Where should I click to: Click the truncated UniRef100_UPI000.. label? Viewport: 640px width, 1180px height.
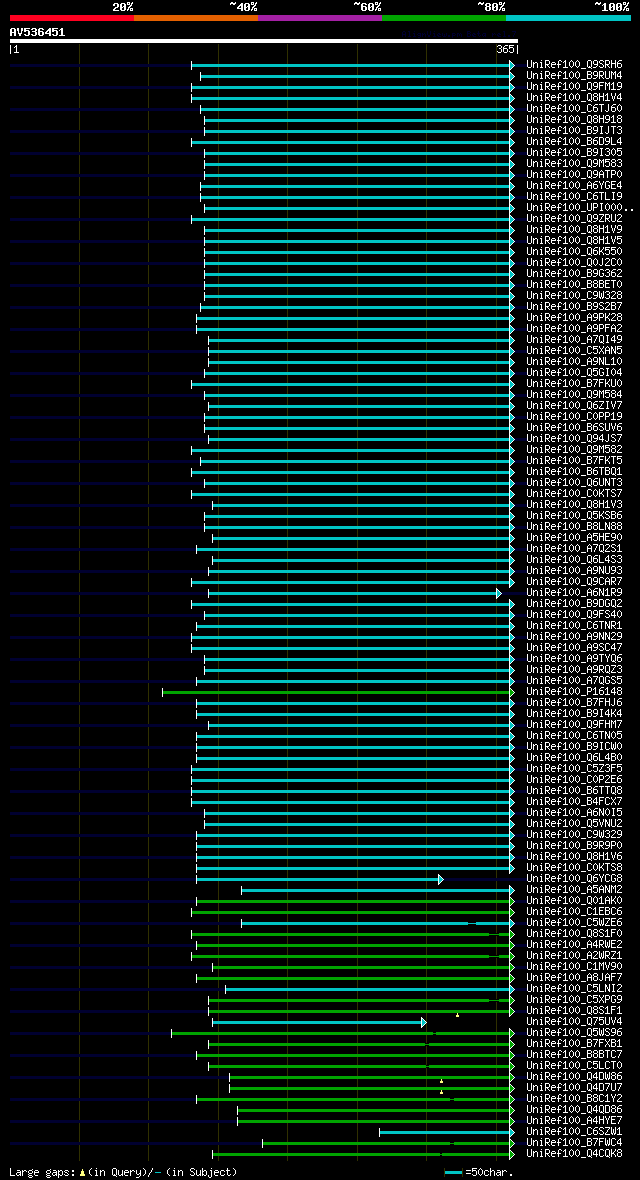tap(581, 208)
